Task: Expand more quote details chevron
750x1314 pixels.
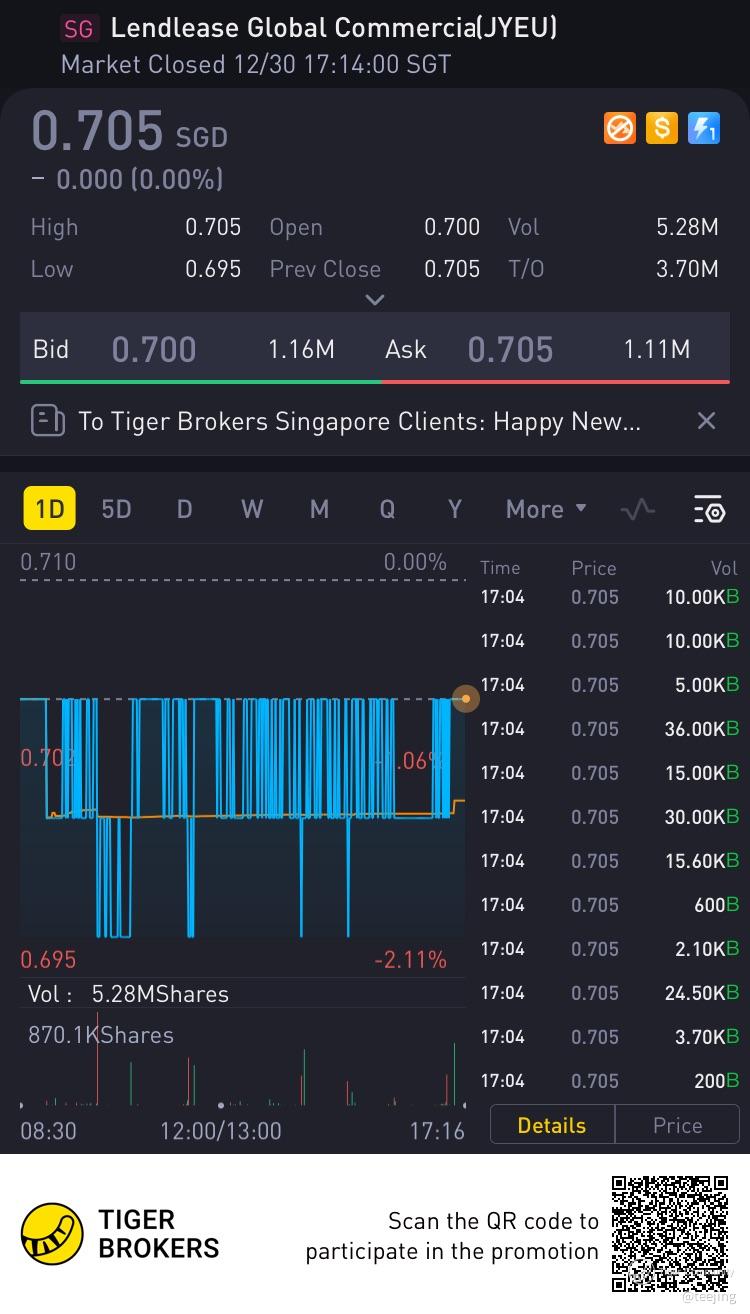Action: pos(375,299)
